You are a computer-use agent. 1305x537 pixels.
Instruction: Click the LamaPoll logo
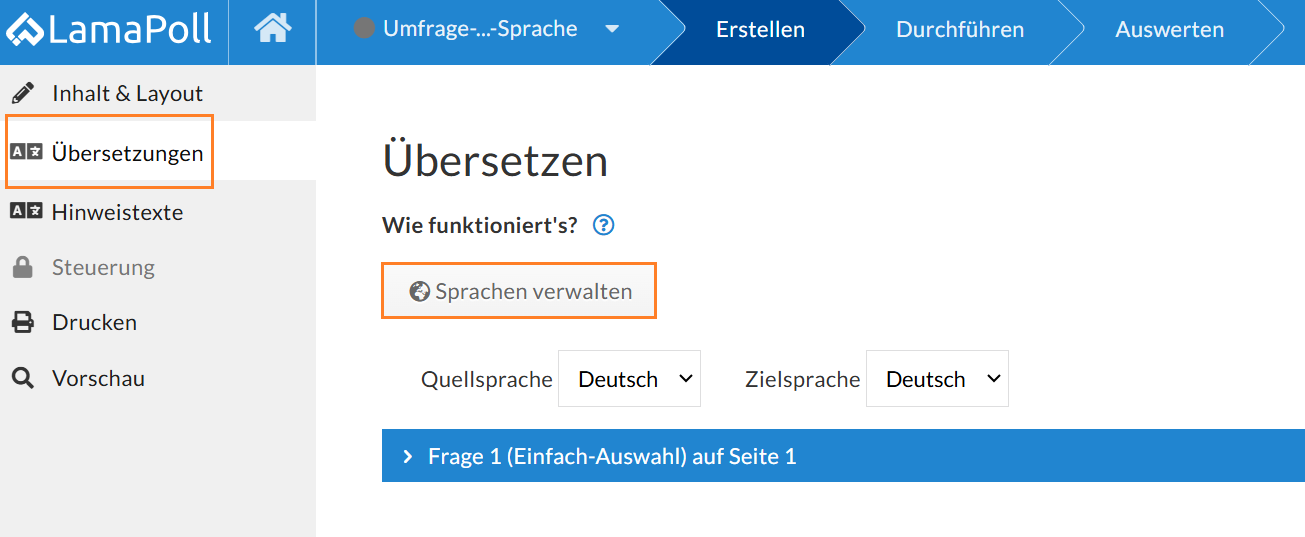pyautogui.click(x=108, y=29)
